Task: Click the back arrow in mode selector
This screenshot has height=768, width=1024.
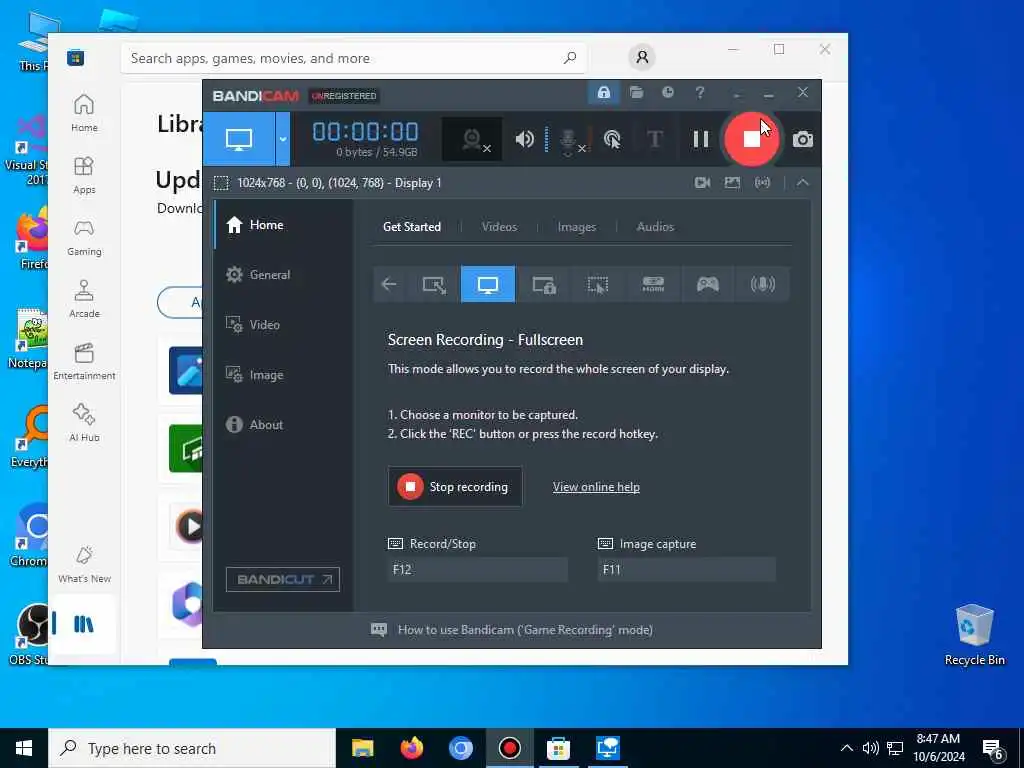Action: [x=389, y=284]
